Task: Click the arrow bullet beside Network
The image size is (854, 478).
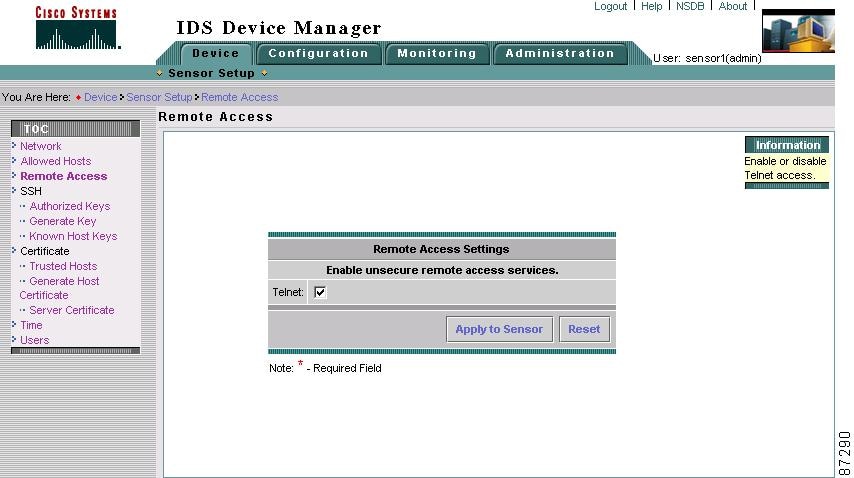Action: tap(14, 145)
